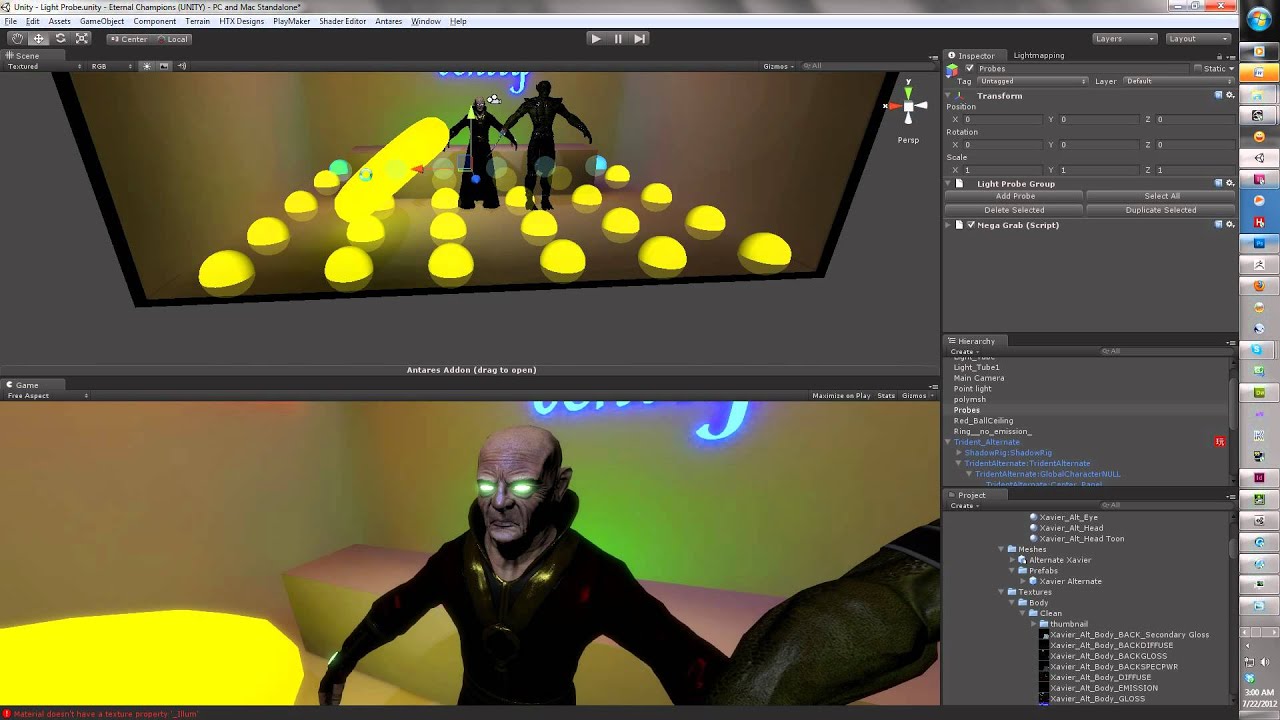The image size is (1280, 720).
Task: Open Light Probe Group help icon
Action: (x=1218, y=184)
